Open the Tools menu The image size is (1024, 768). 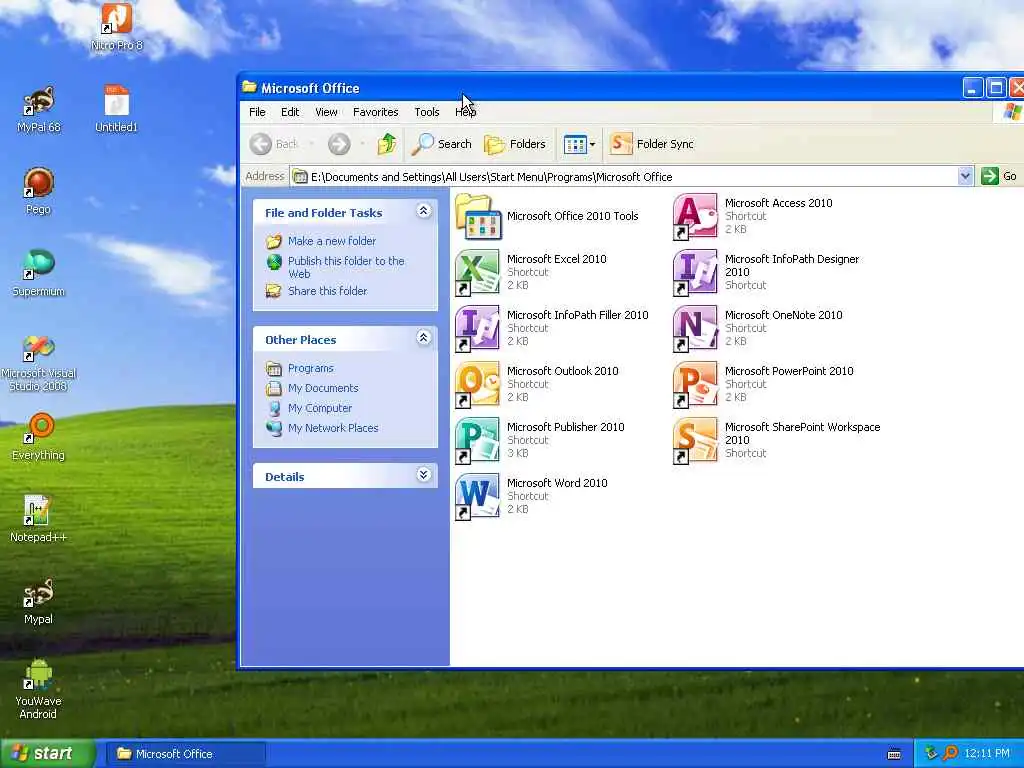[426, 112]
